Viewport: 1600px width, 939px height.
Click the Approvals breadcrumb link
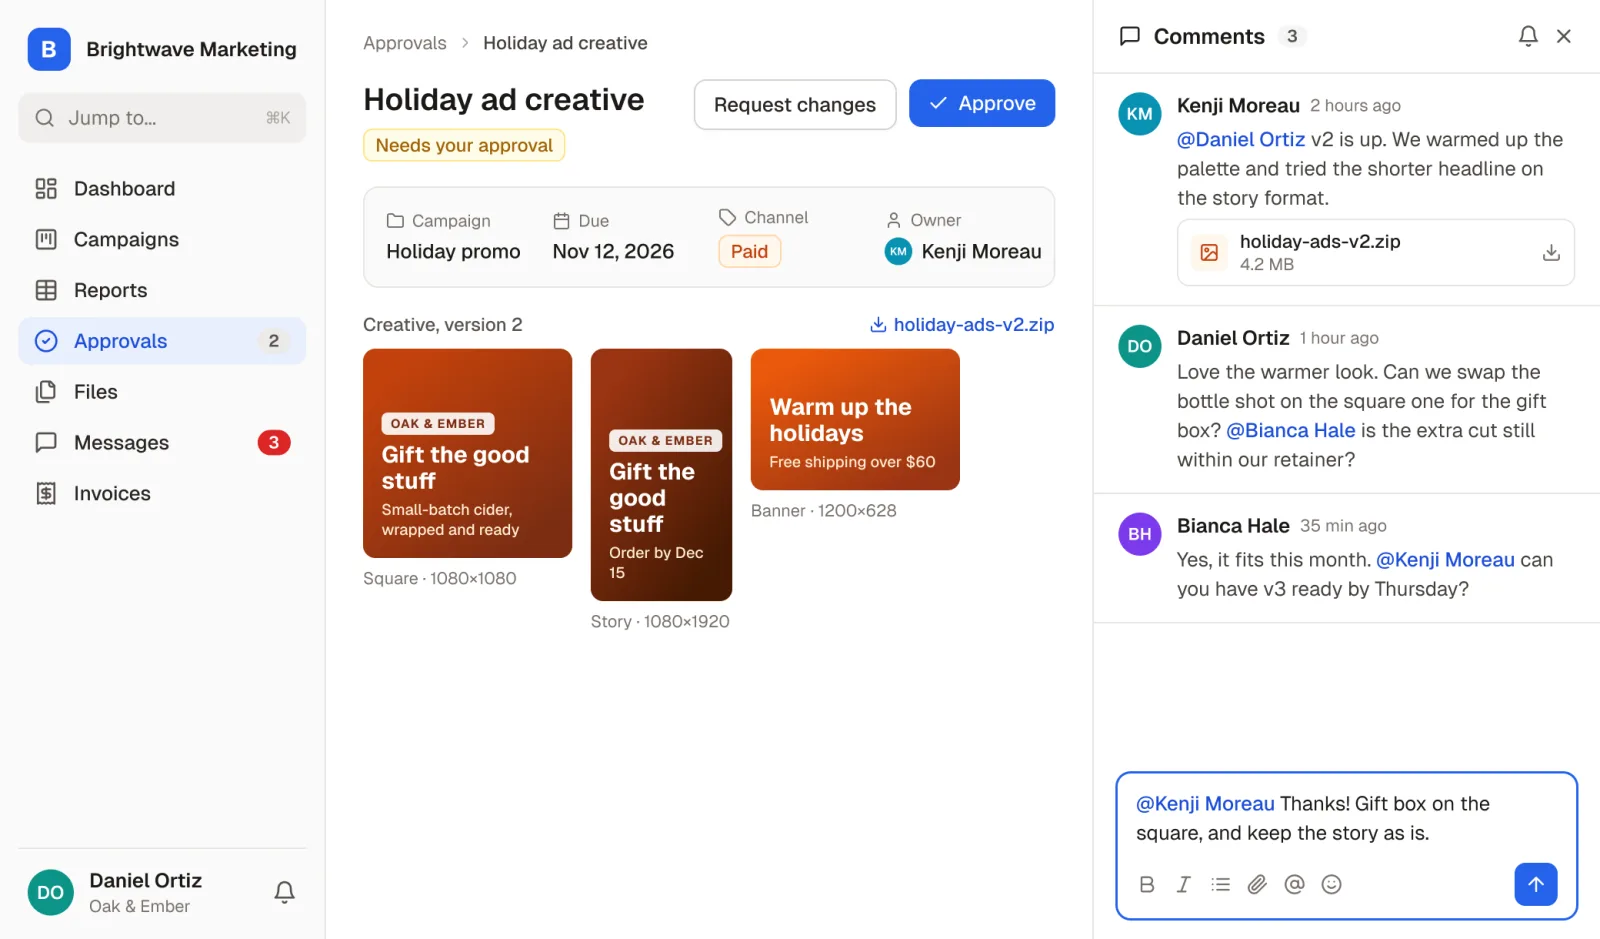[x=404, y=43]
